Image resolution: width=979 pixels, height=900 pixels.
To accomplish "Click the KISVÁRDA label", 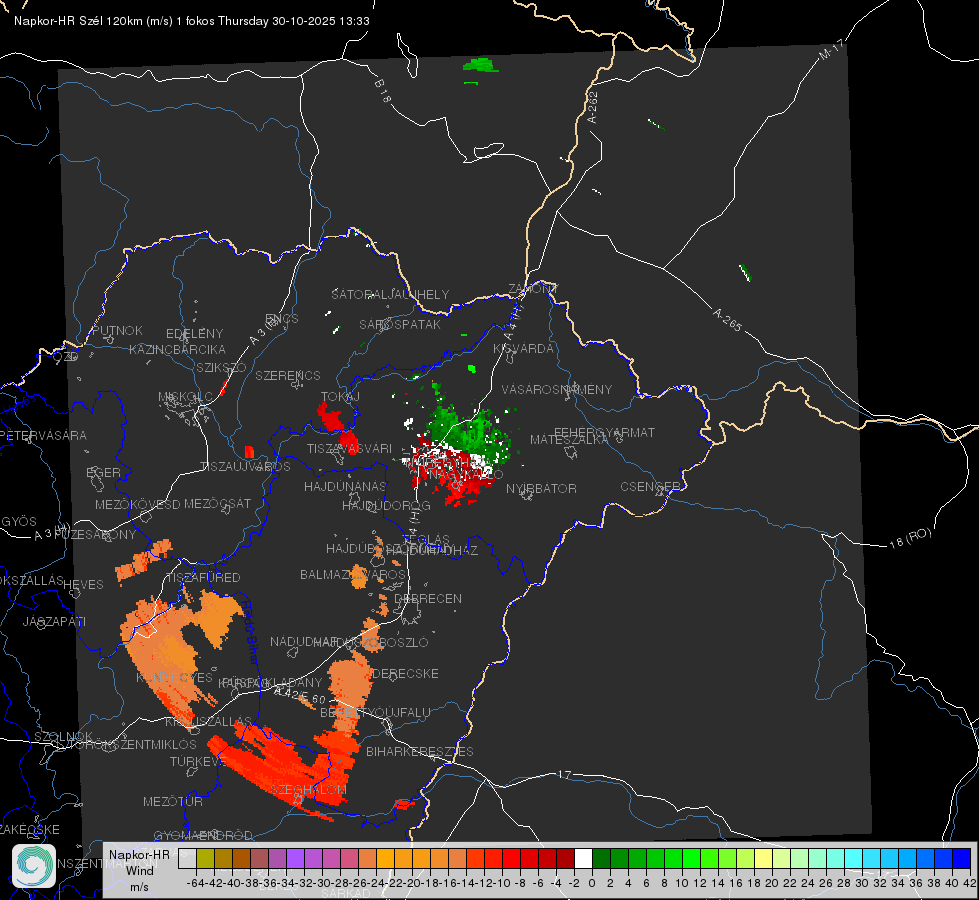I will tap(524, 349).
